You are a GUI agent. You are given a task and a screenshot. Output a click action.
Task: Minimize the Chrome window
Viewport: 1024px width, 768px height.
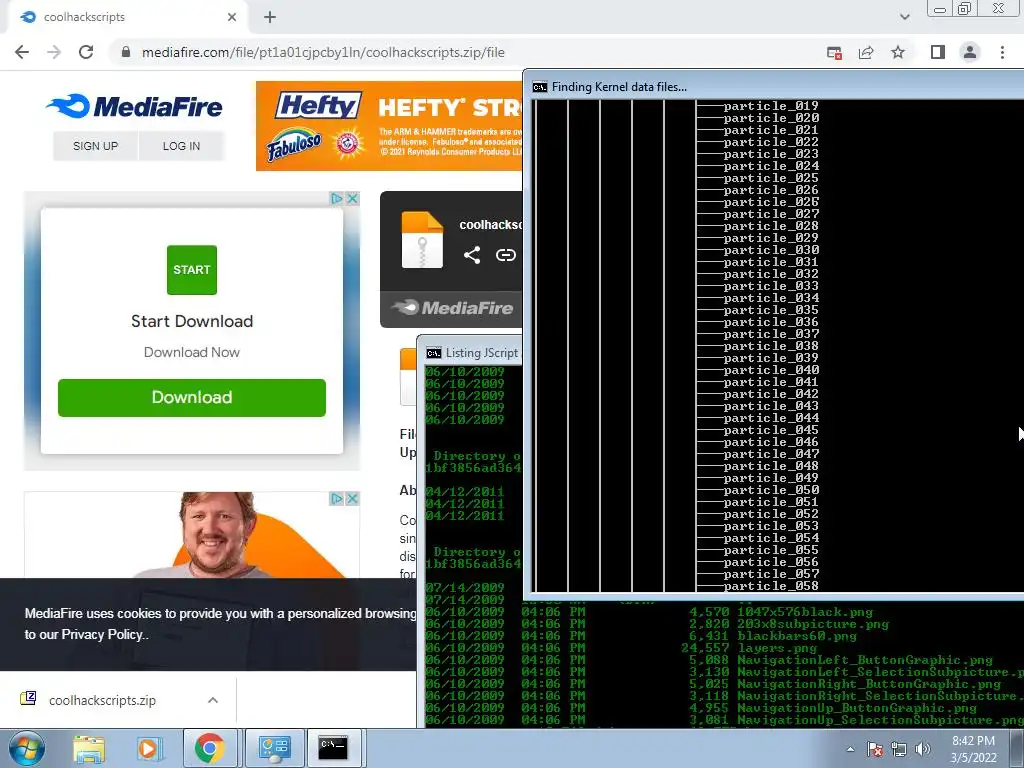(x=940, y=9)
